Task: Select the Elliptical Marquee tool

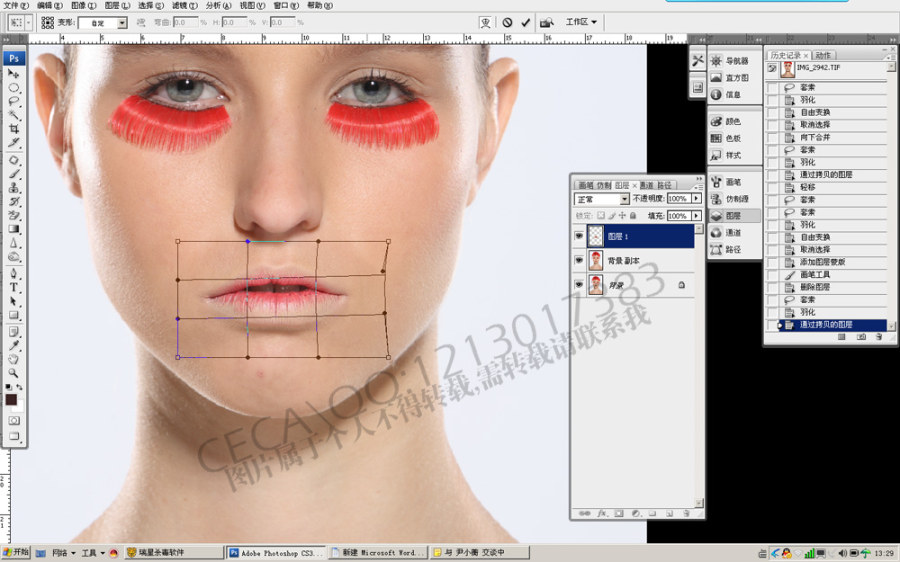Action: (x=14, y=88)
